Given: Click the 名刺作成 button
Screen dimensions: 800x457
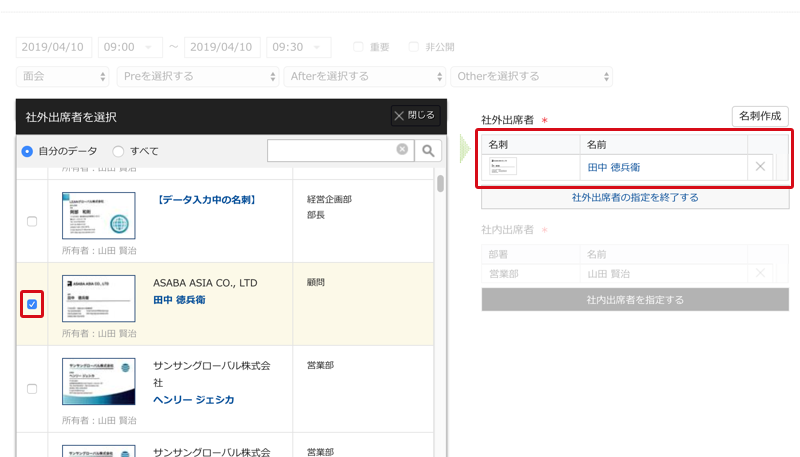Looking at the screenshot, I should (x=760, y=116).
